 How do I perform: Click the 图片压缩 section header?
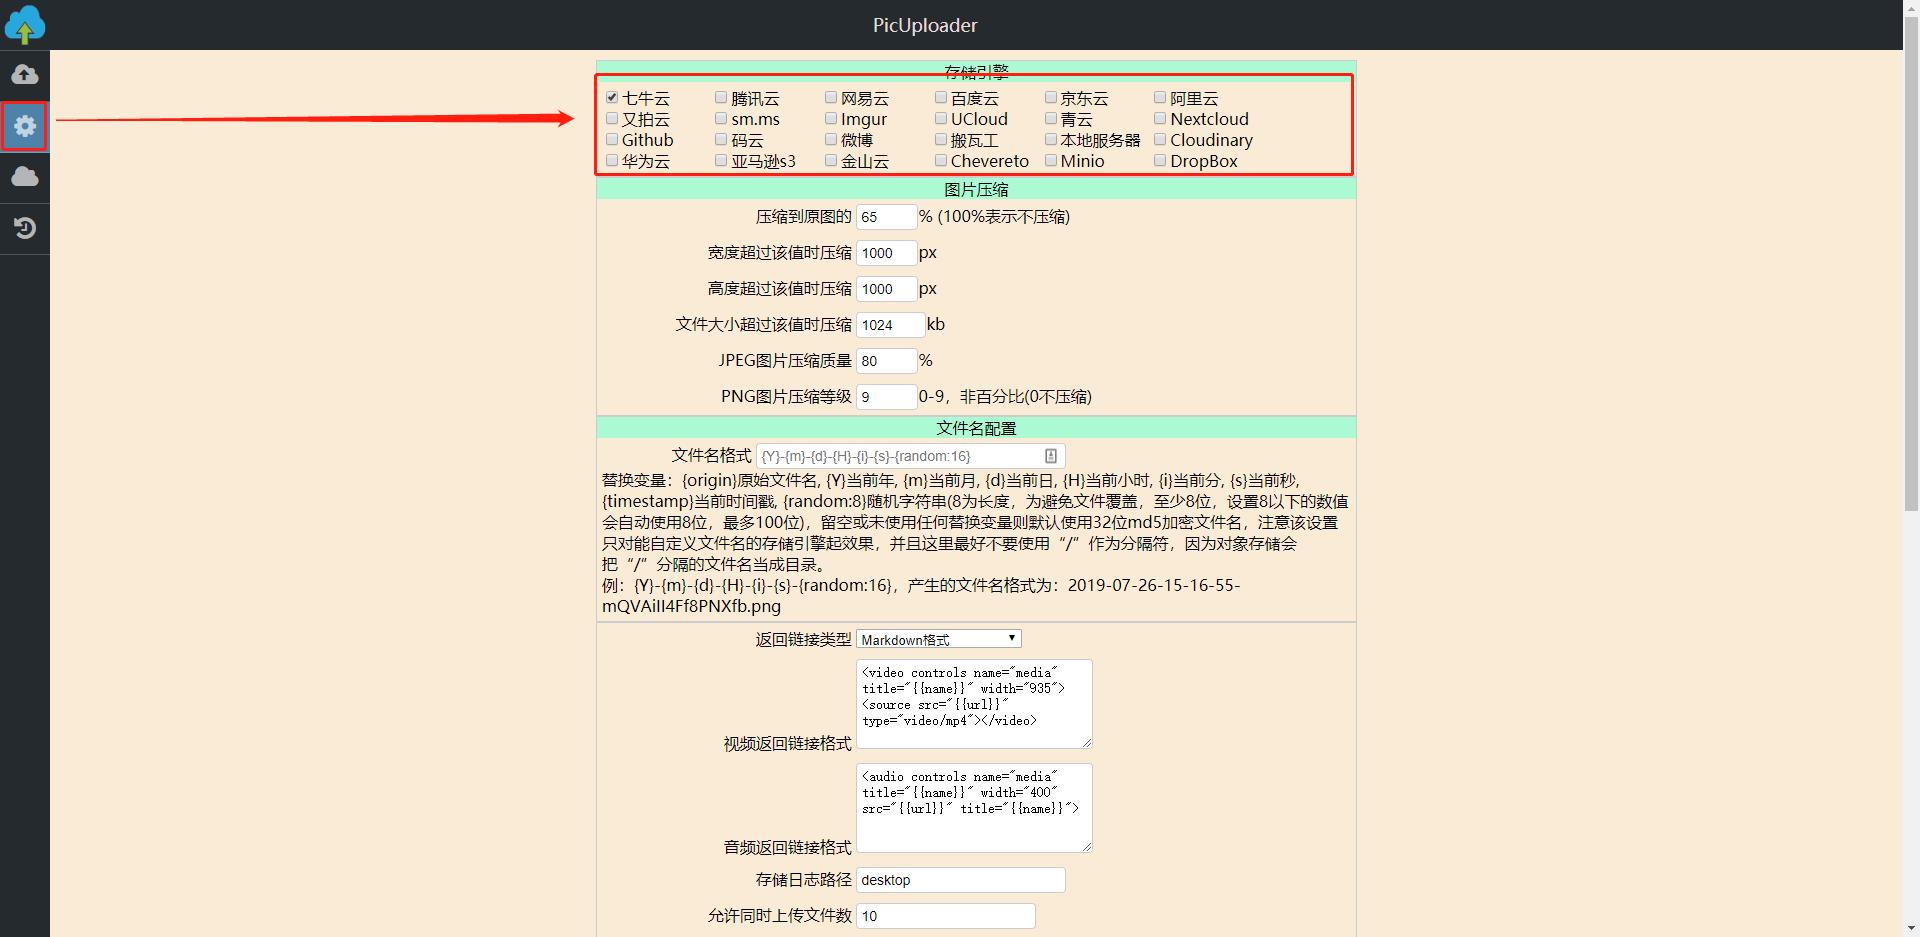click(976, 189)
